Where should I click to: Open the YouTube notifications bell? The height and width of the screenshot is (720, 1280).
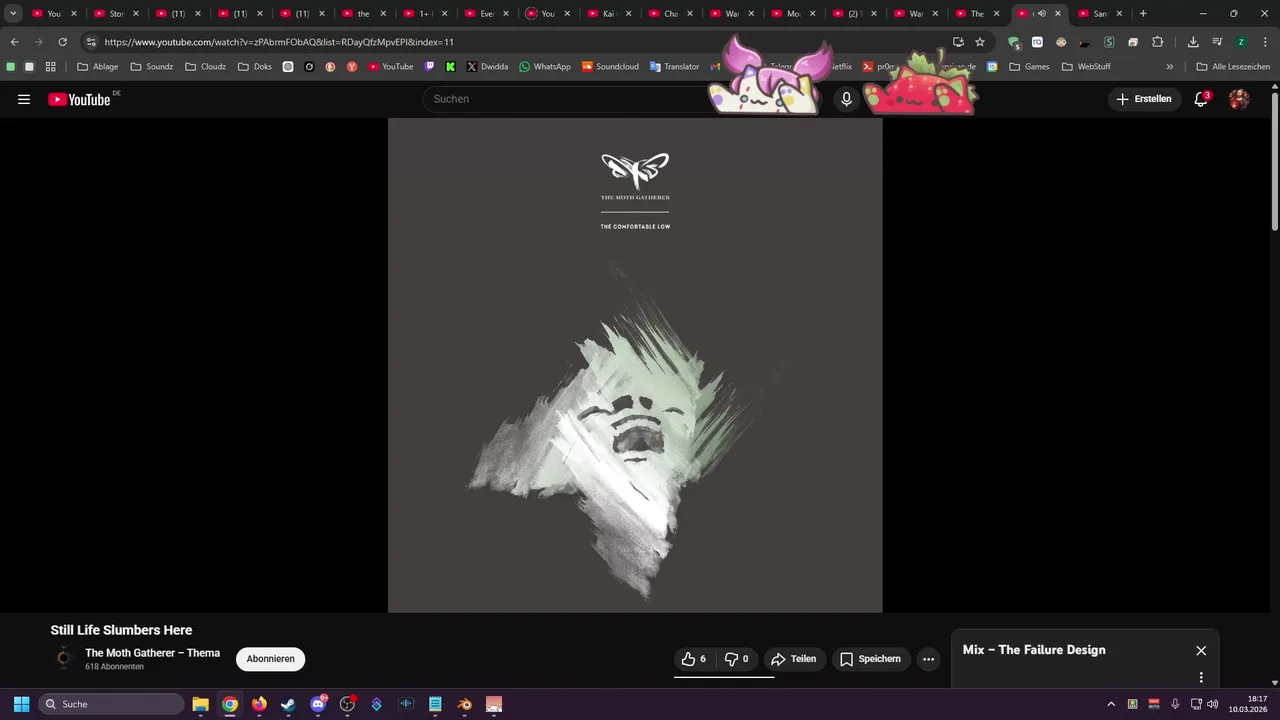tap(1201, 99)
